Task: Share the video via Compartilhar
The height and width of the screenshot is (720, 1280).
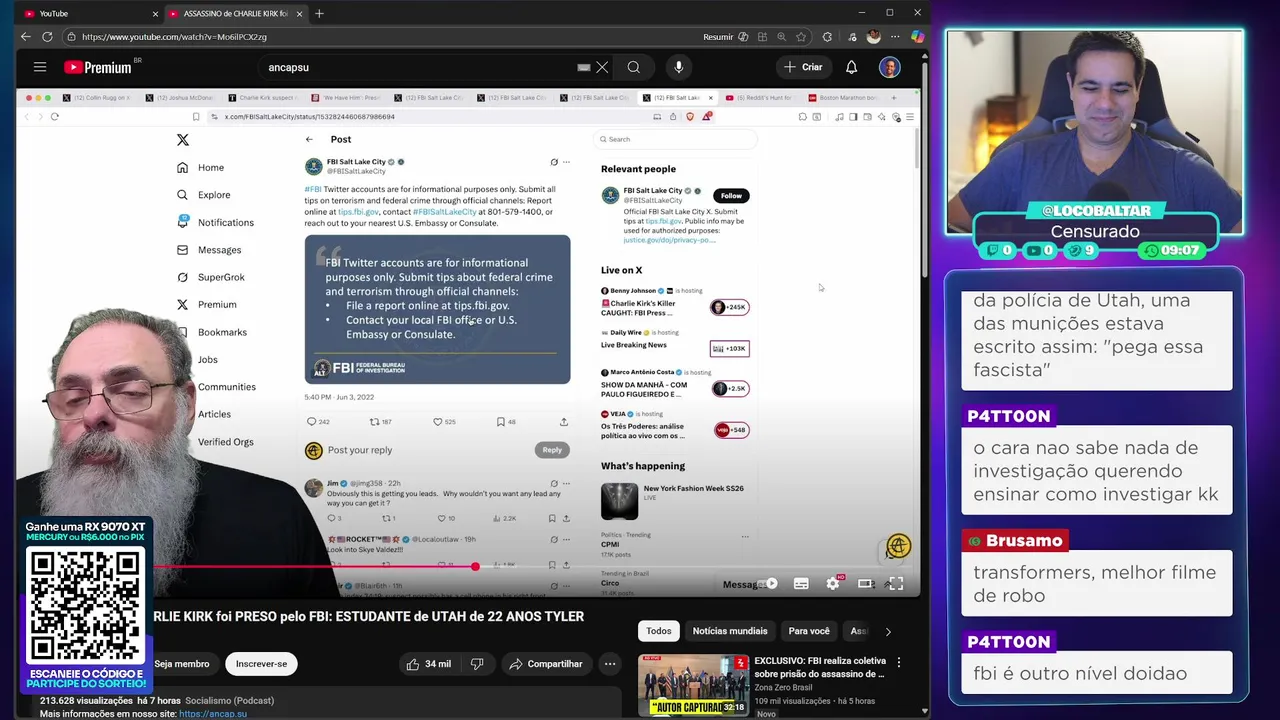Action: 546,664
